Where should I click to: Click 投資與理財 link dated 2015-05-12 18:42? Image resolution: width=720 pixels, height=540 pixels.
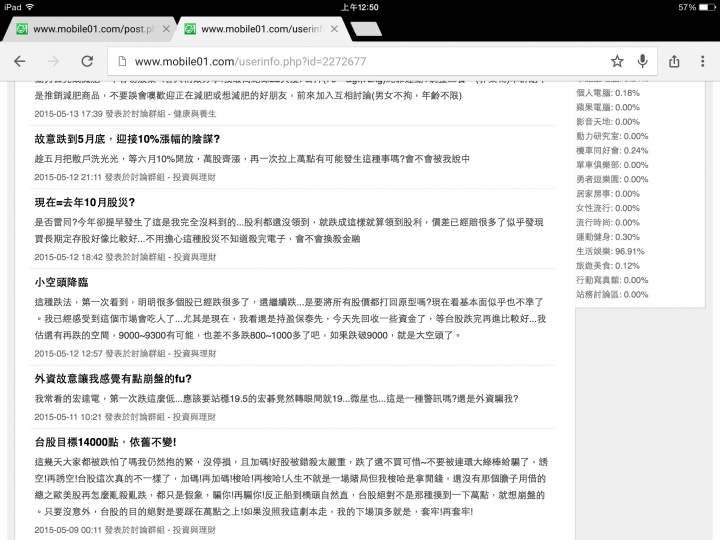tap(194, 257)
